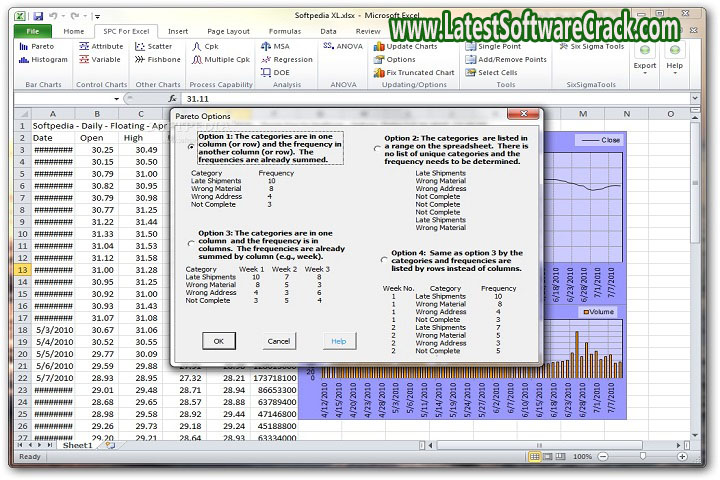Switch to the Home tab
Image resolution: width=720 pixels, height=480 pixels.
pyautogui.click(x=74, y=31)
